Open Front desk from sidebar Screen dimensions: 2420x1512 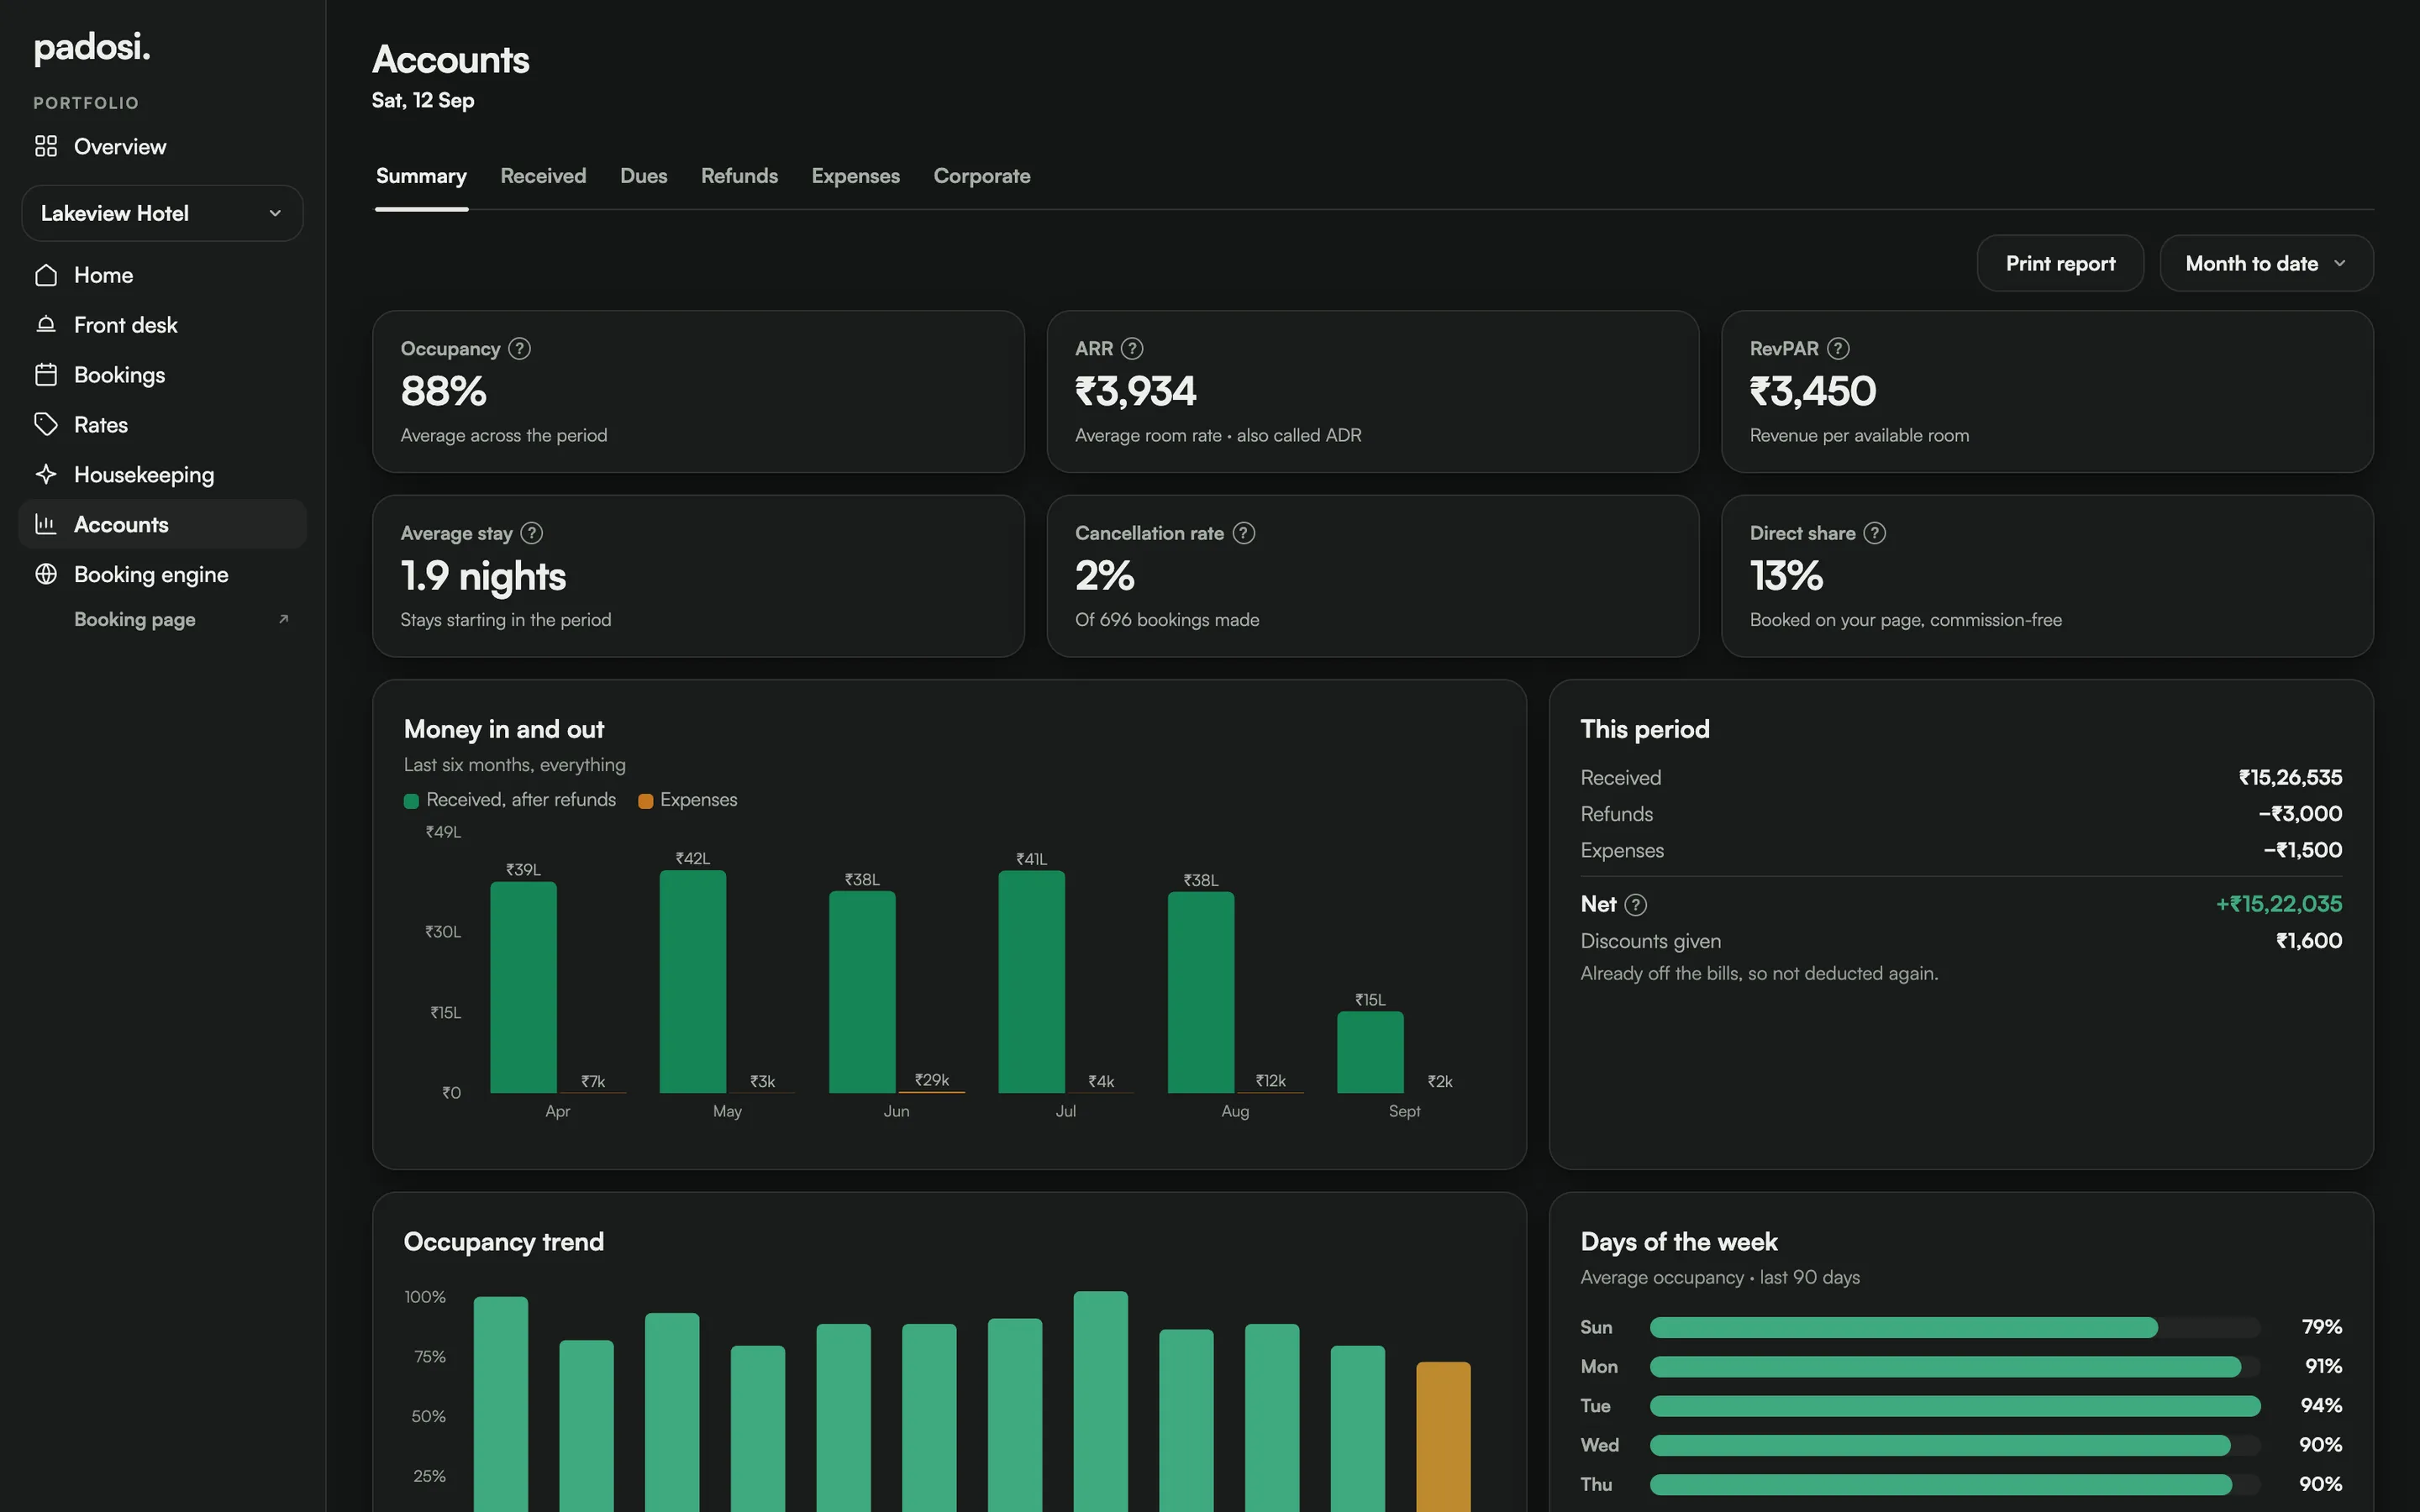(x=162, y=325)
